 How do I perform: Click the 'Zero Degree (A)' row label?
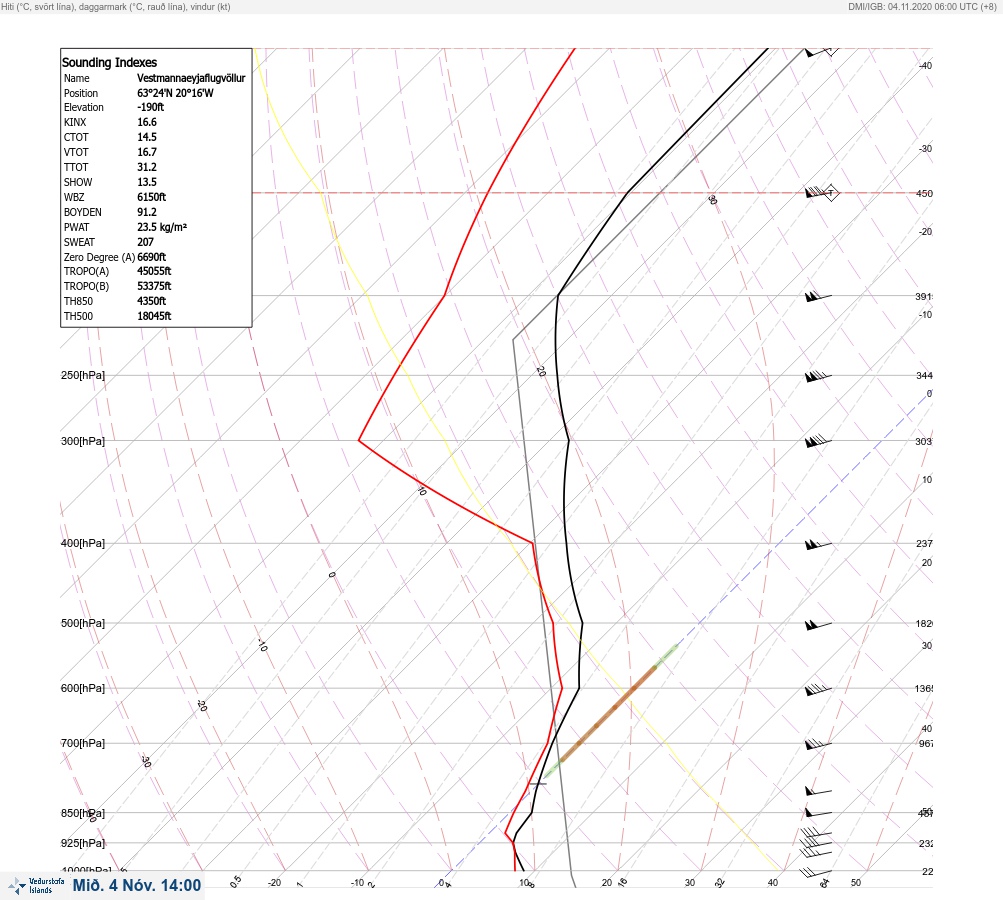pyautogui.click(x=99, y=257)
